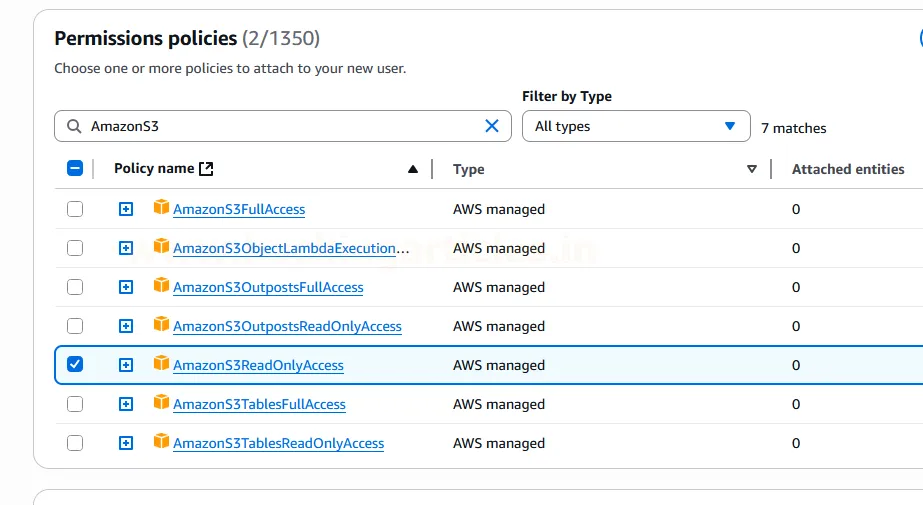Open the external link icon beside Policy name
Image resolution: width=923 pixels, height=505 pixels.
[x=206, y=169]
